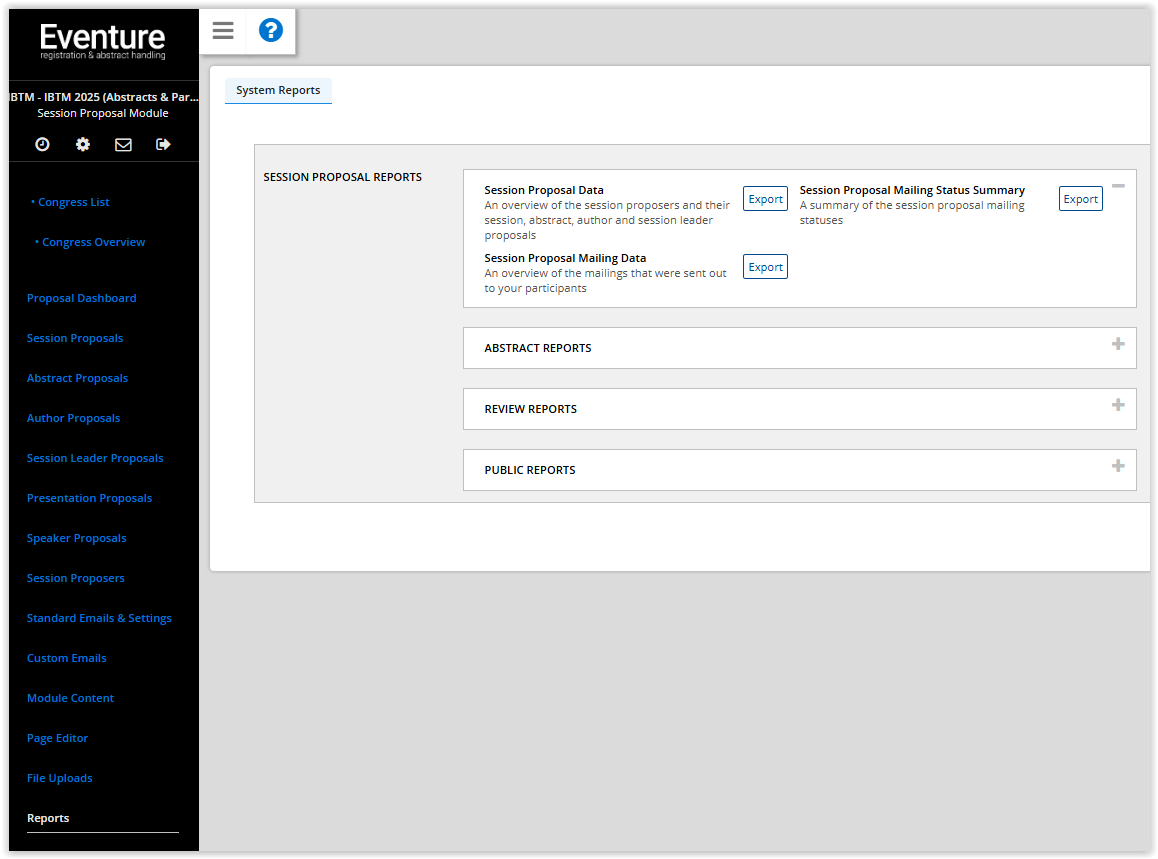Open the hamburger navigation menu

pos(222,31)
